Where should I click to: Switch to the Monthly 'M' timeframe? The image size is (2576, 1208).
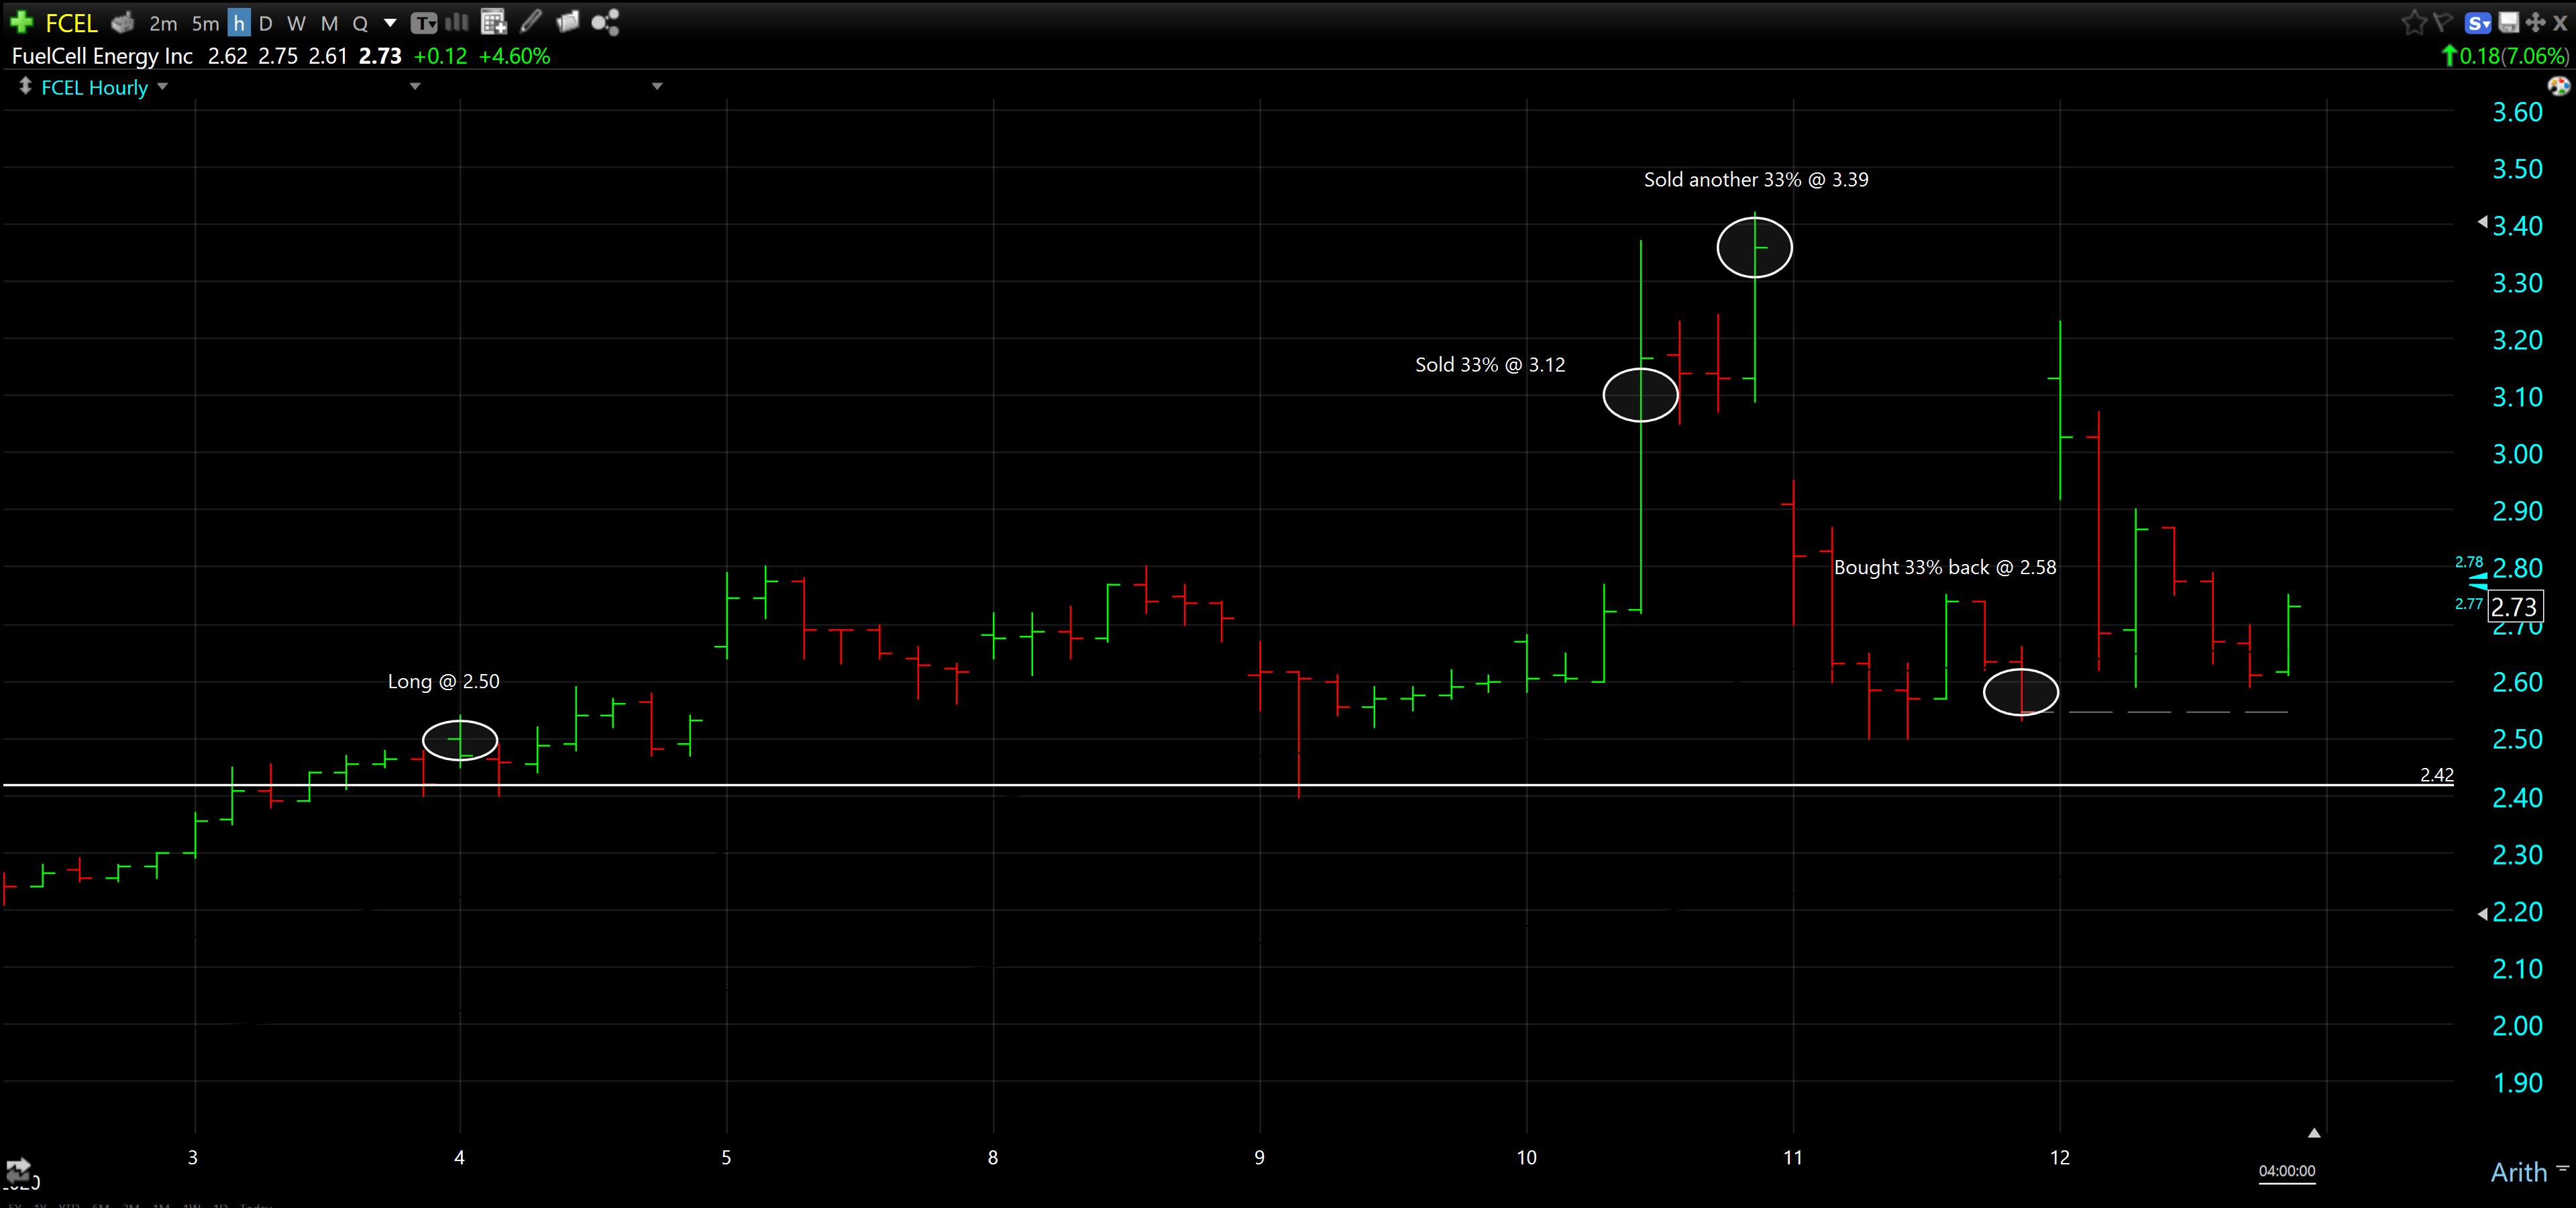click(329, 23)
